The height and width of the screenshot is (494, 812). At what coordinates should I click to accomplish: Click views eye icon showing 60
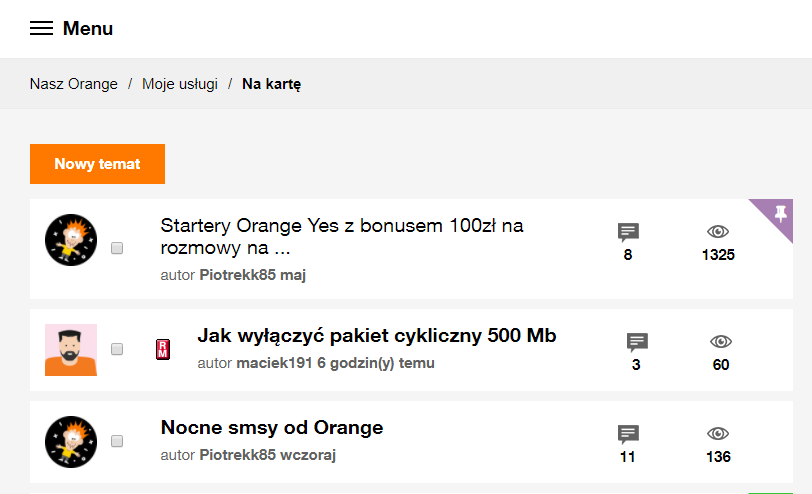pos(720,342)
